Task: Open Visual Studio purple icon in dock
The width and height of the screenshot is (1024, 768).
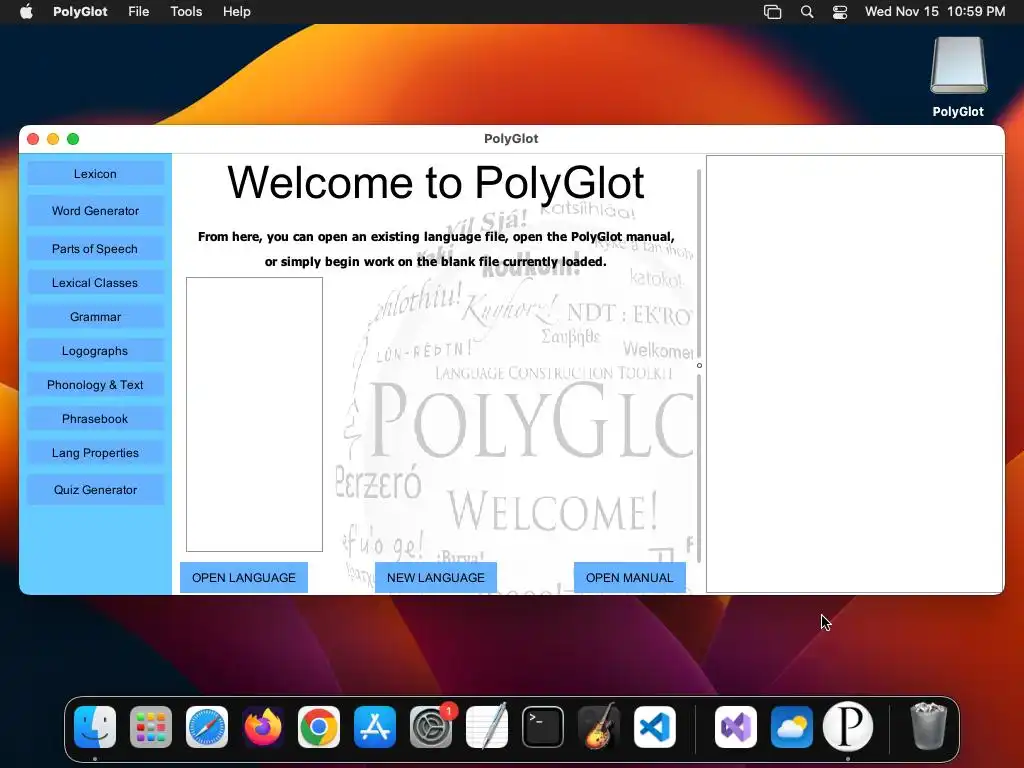Action: tap(736, 727)
